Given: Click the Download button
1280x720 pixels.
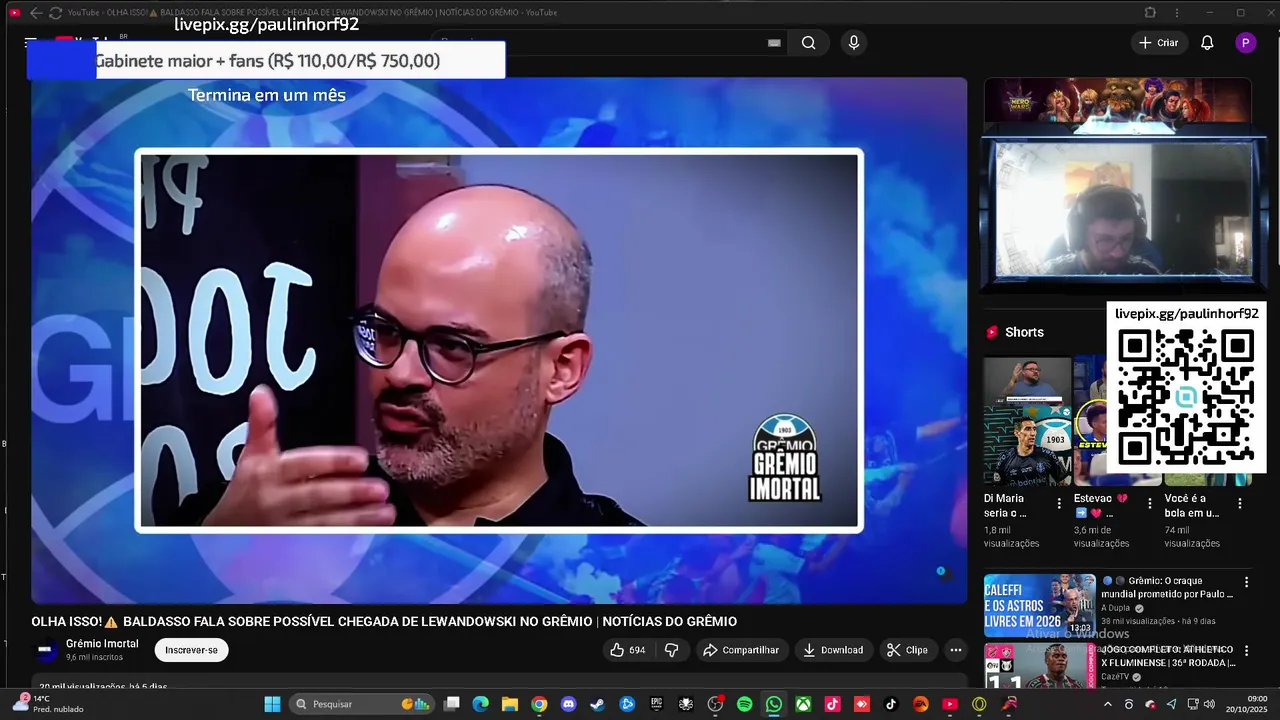Looking at the screenshot, I should tap(832, 650).
